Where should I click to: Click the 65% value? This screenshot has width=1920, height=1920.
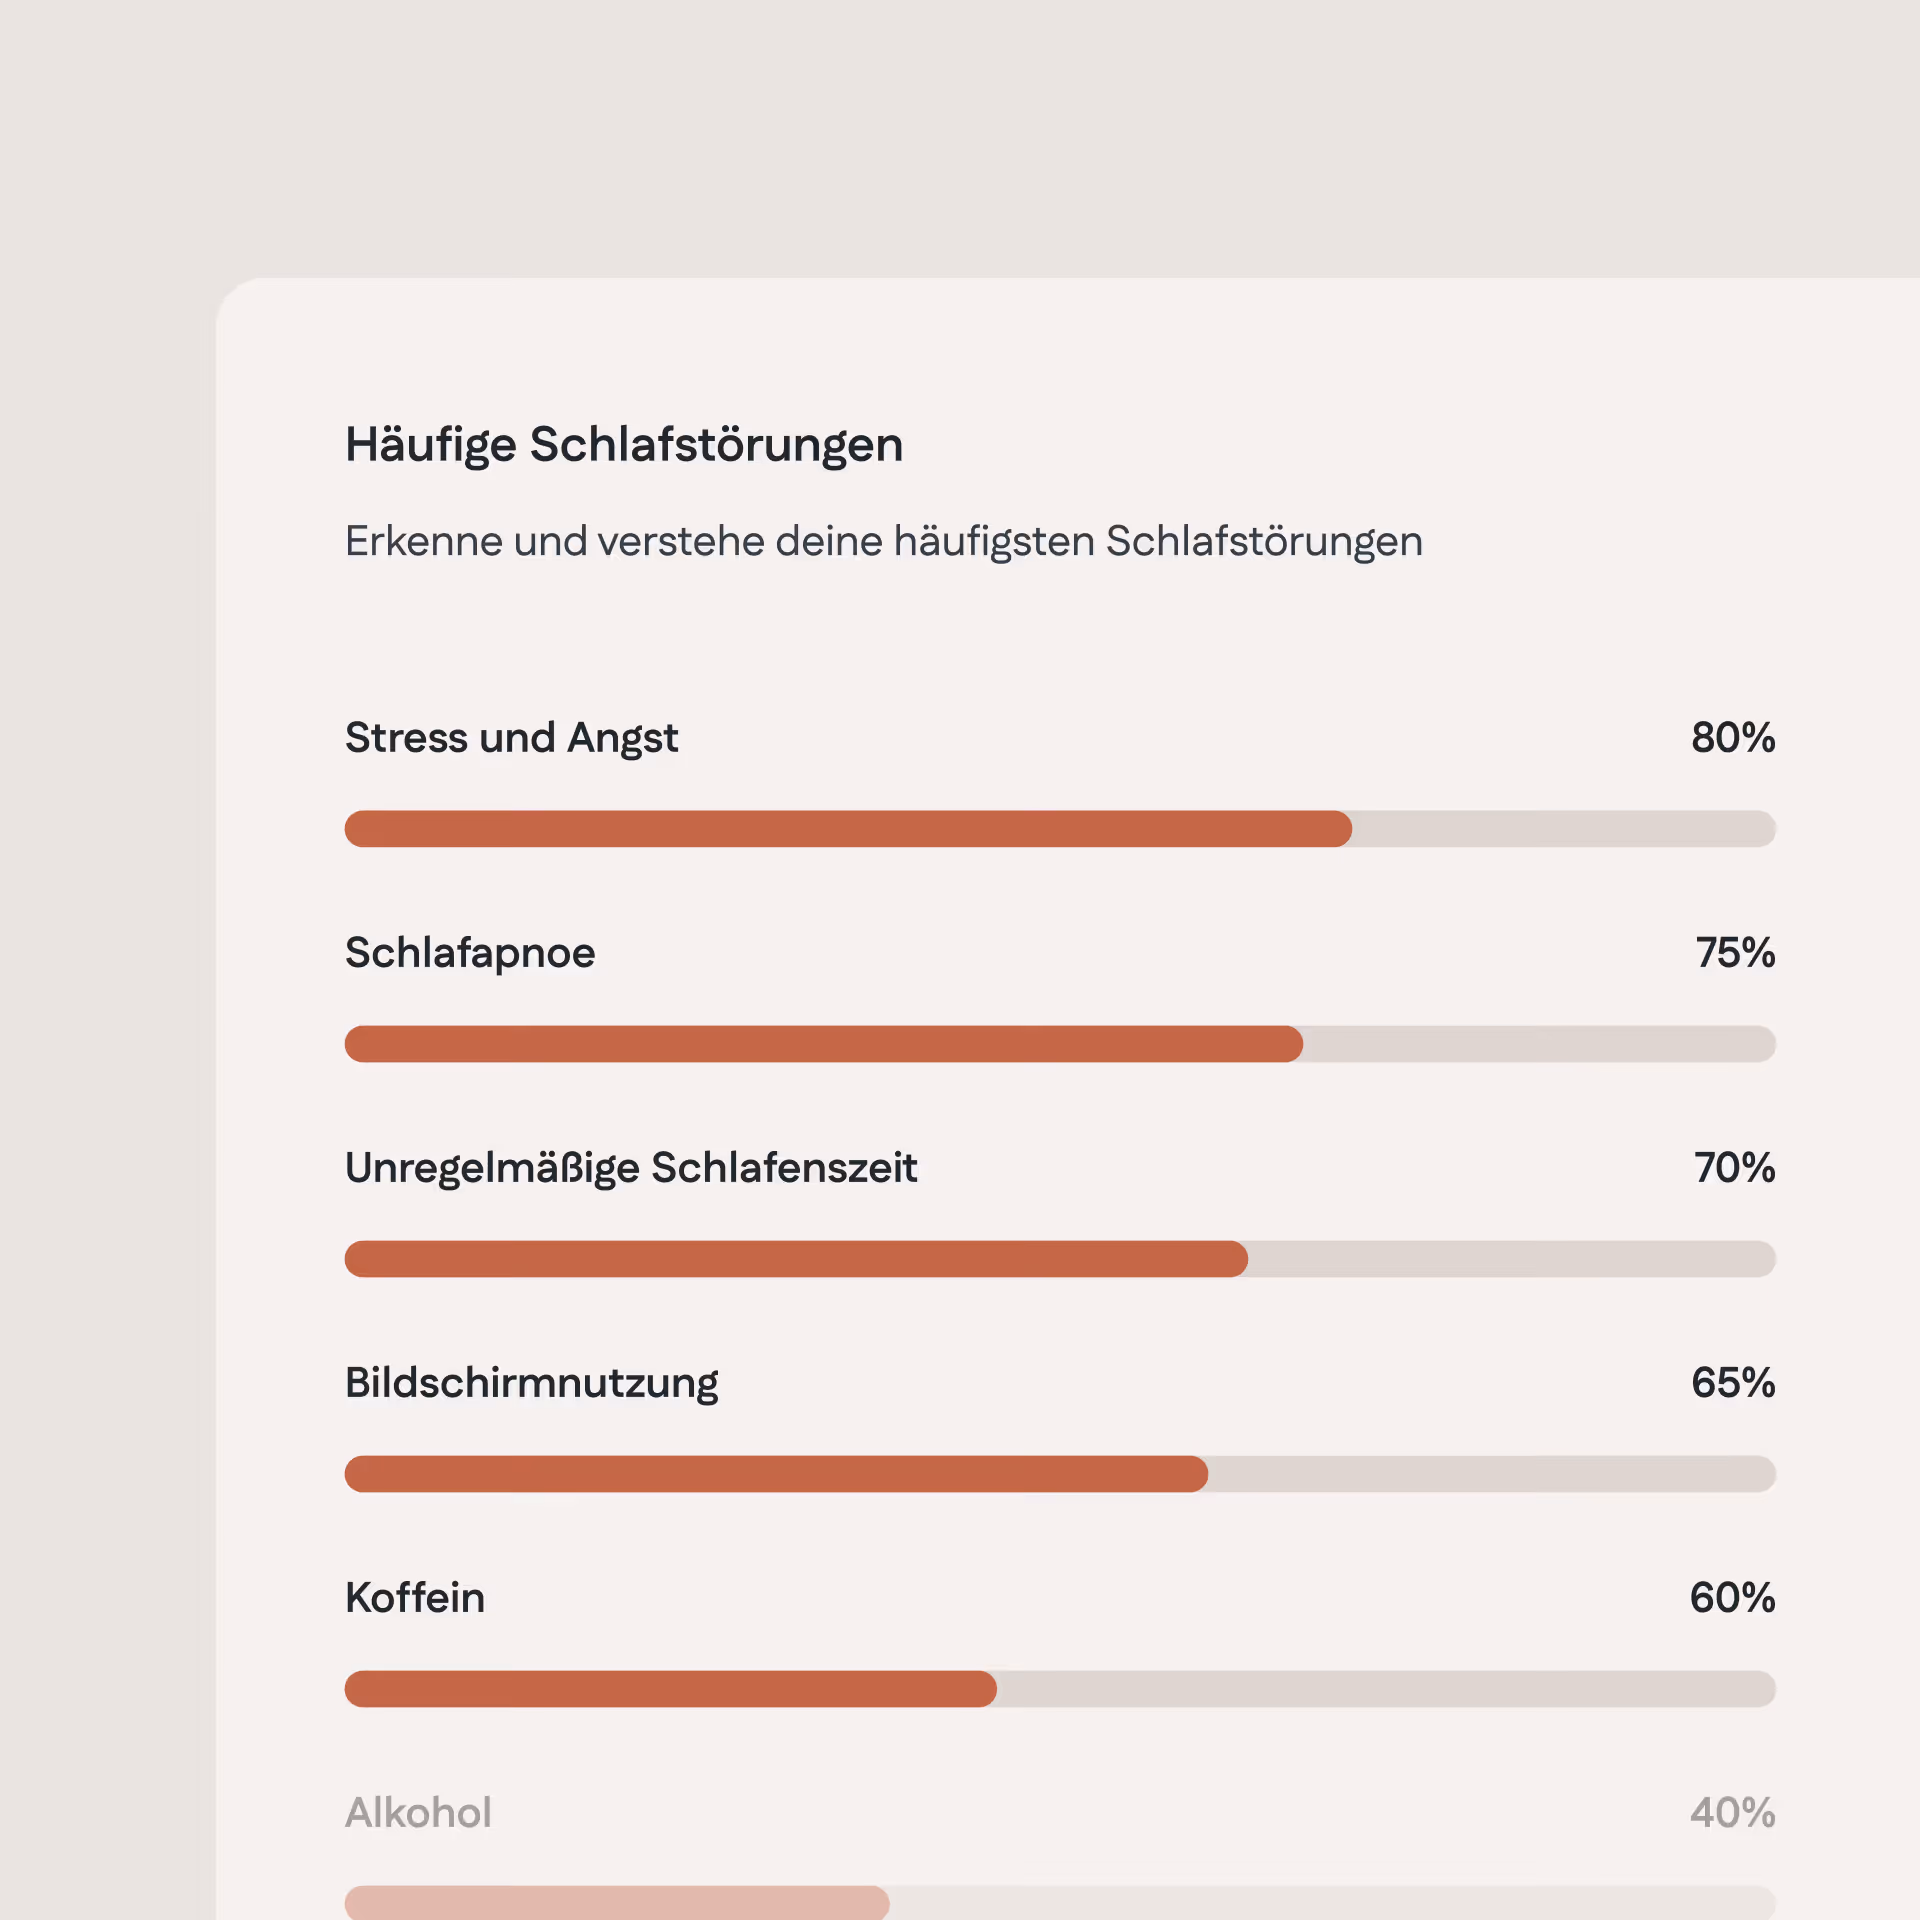tap(1733, 1383)
